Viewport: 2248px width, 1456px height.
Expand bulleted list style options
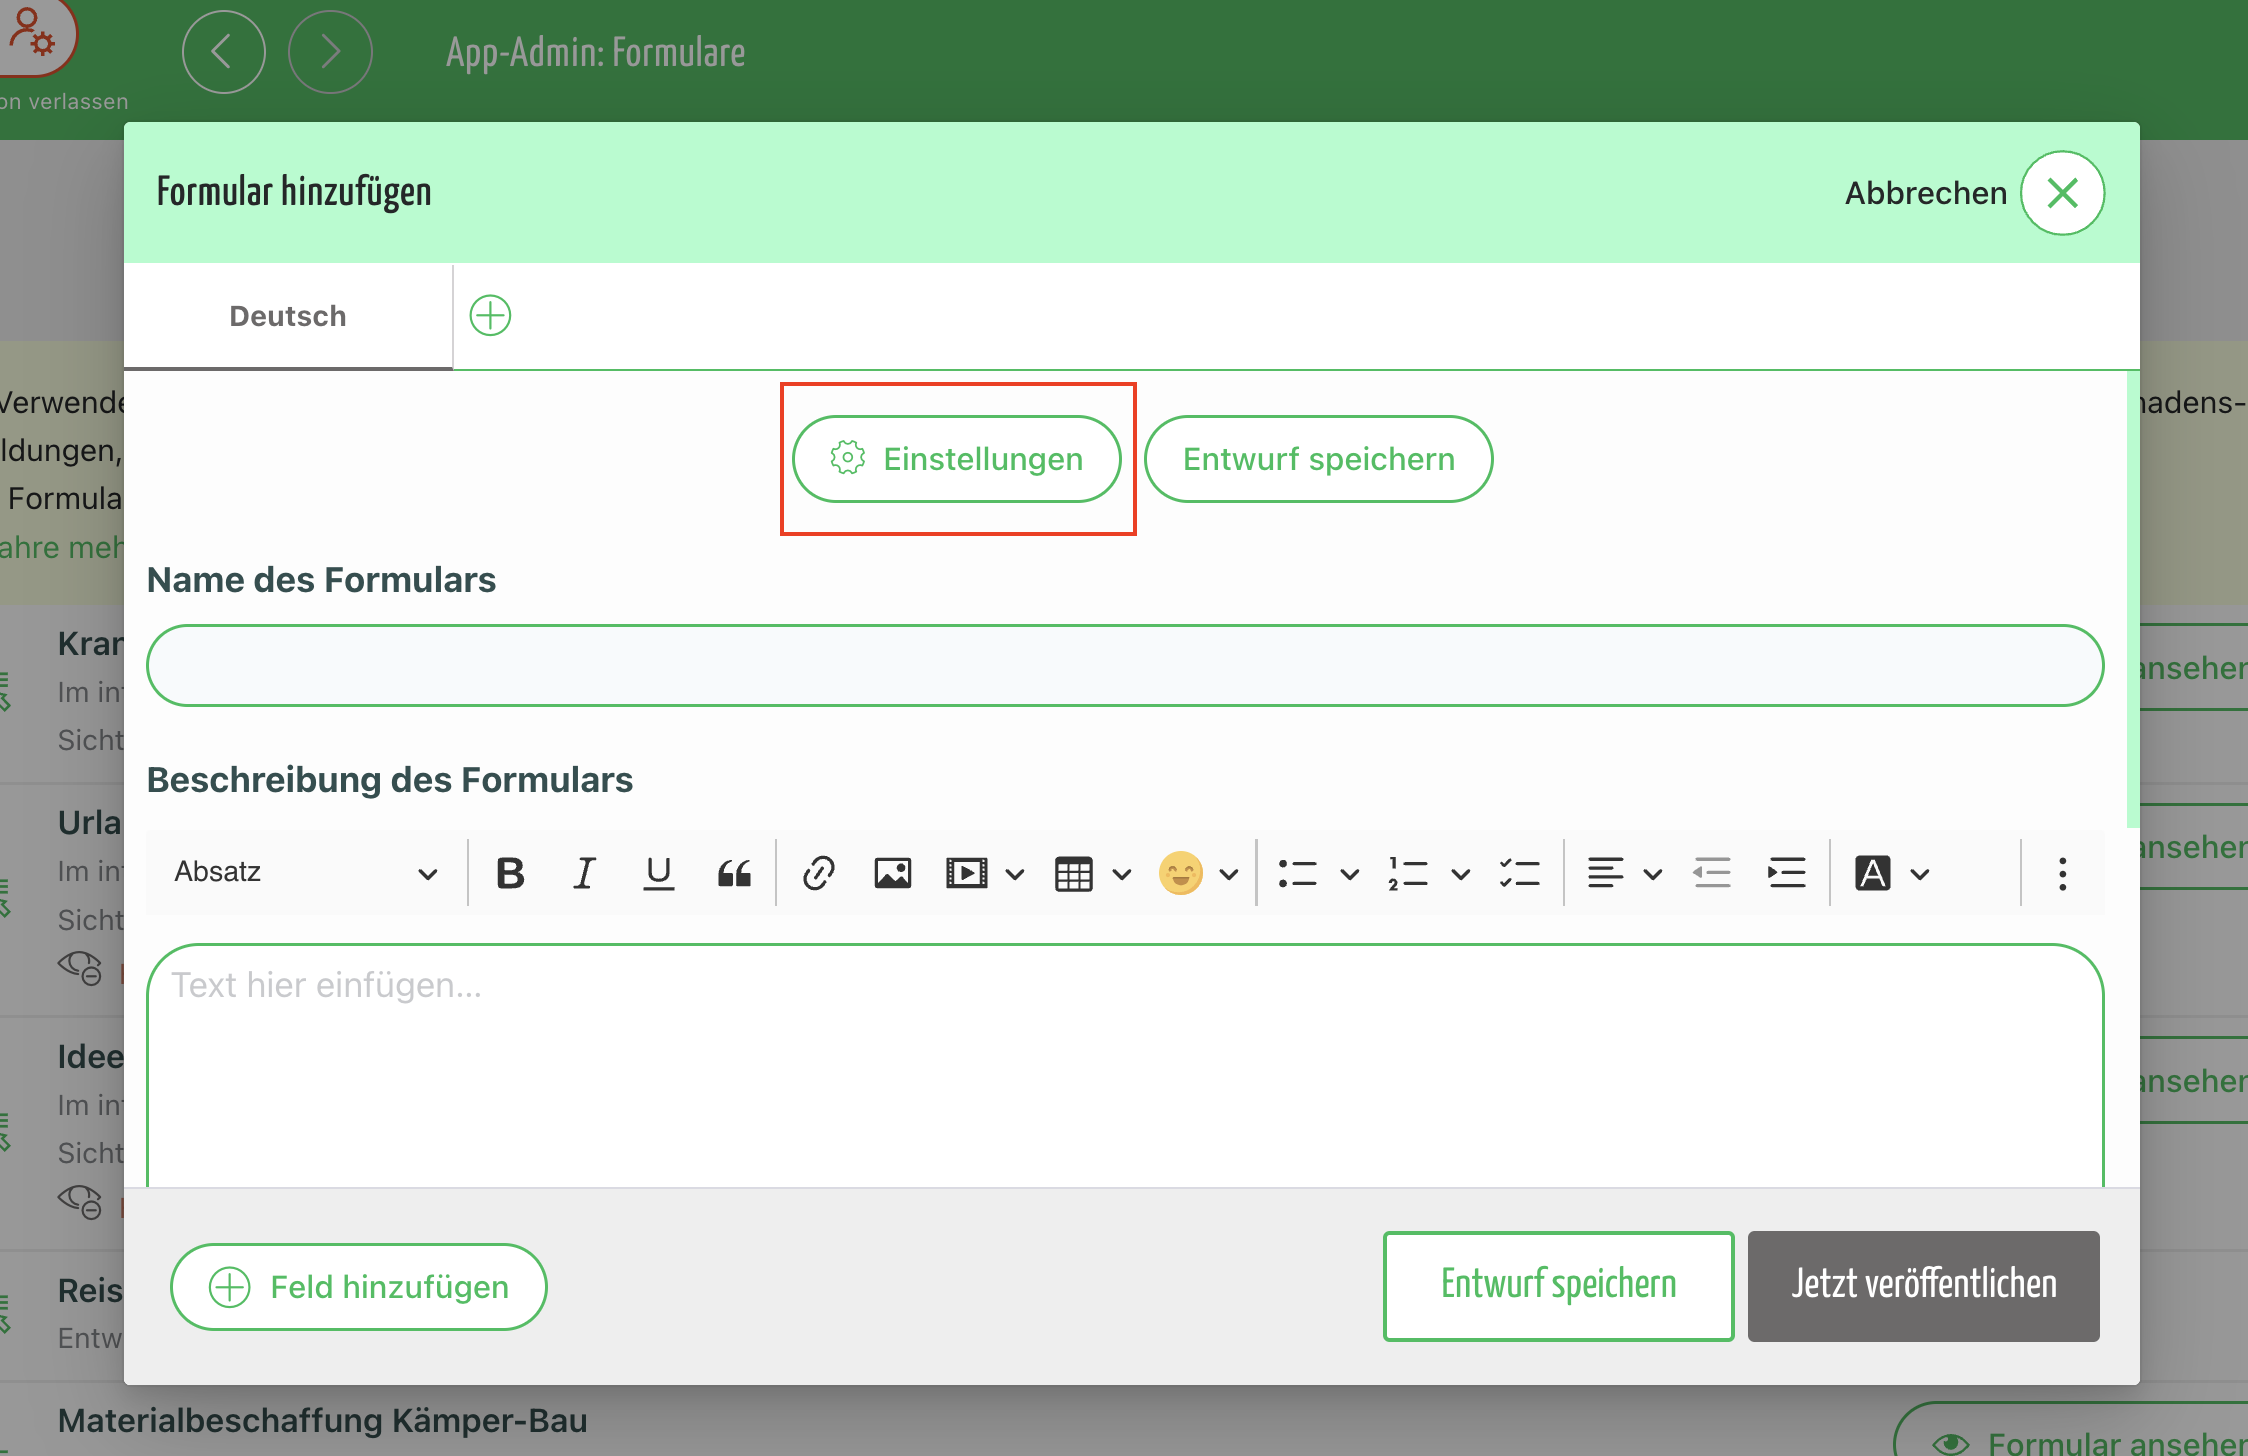click(x=1349, y=875)
